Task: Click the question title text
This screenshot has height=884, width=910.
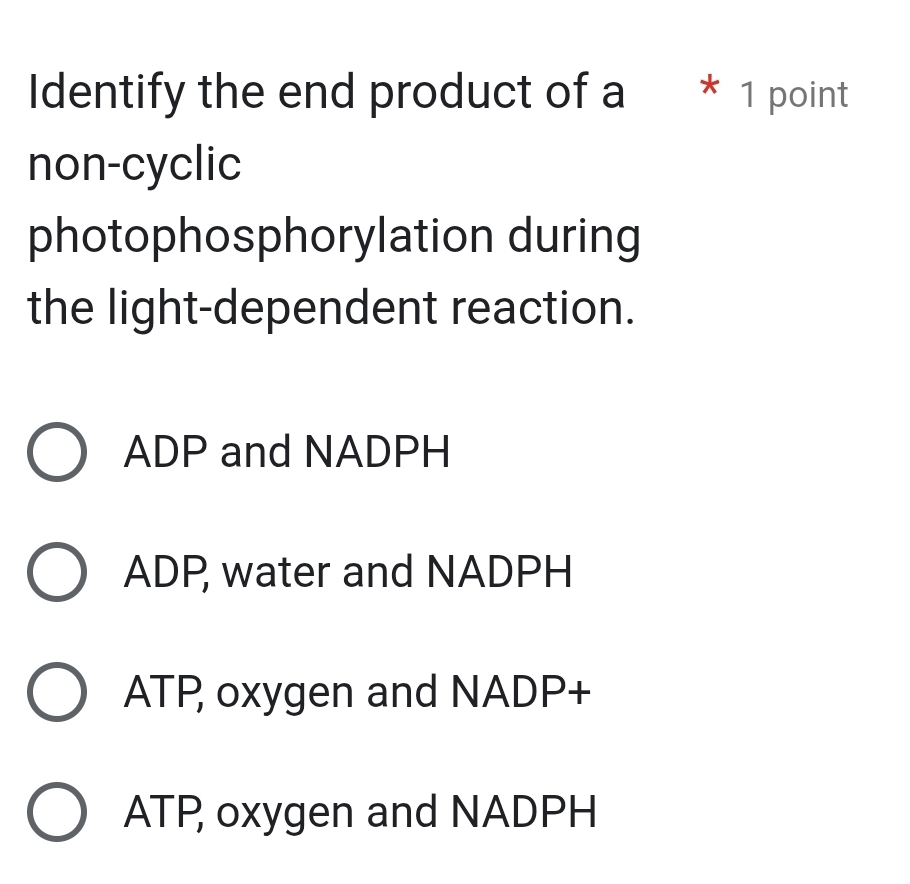Action: pos(330,200)
